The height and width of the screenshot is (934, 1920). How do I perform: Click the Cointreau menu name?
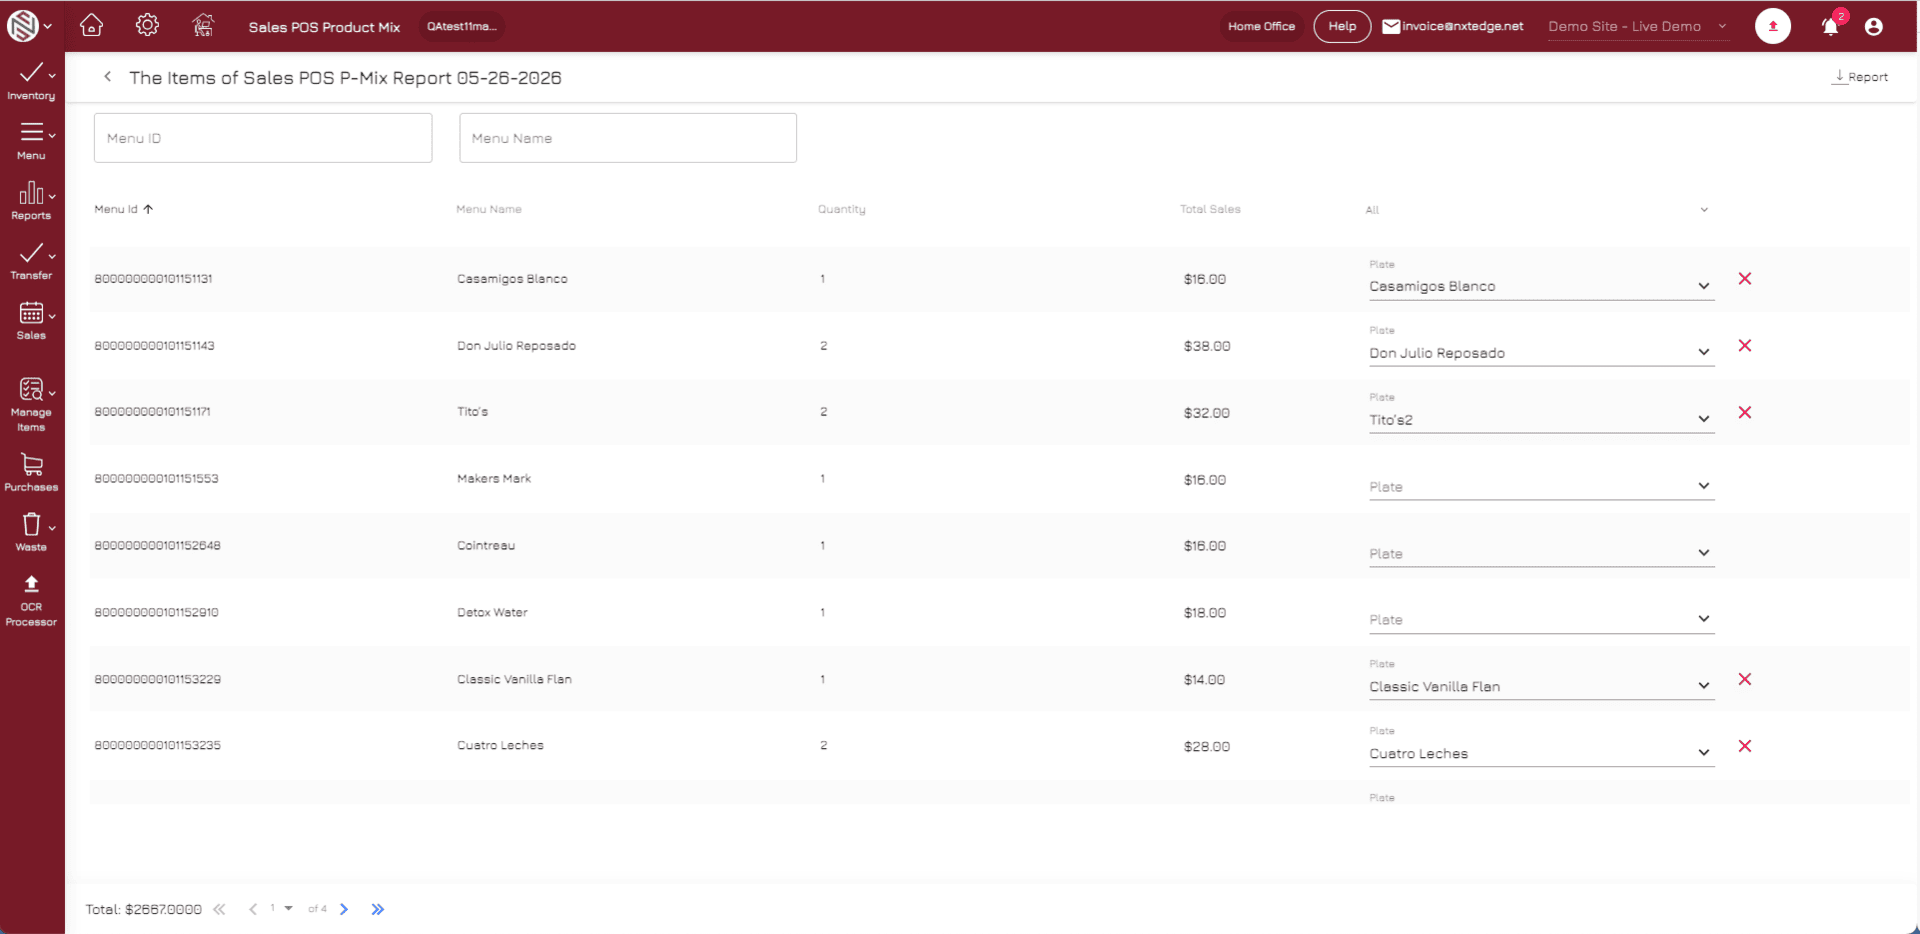pyautogui.click(x=486, y=546)
